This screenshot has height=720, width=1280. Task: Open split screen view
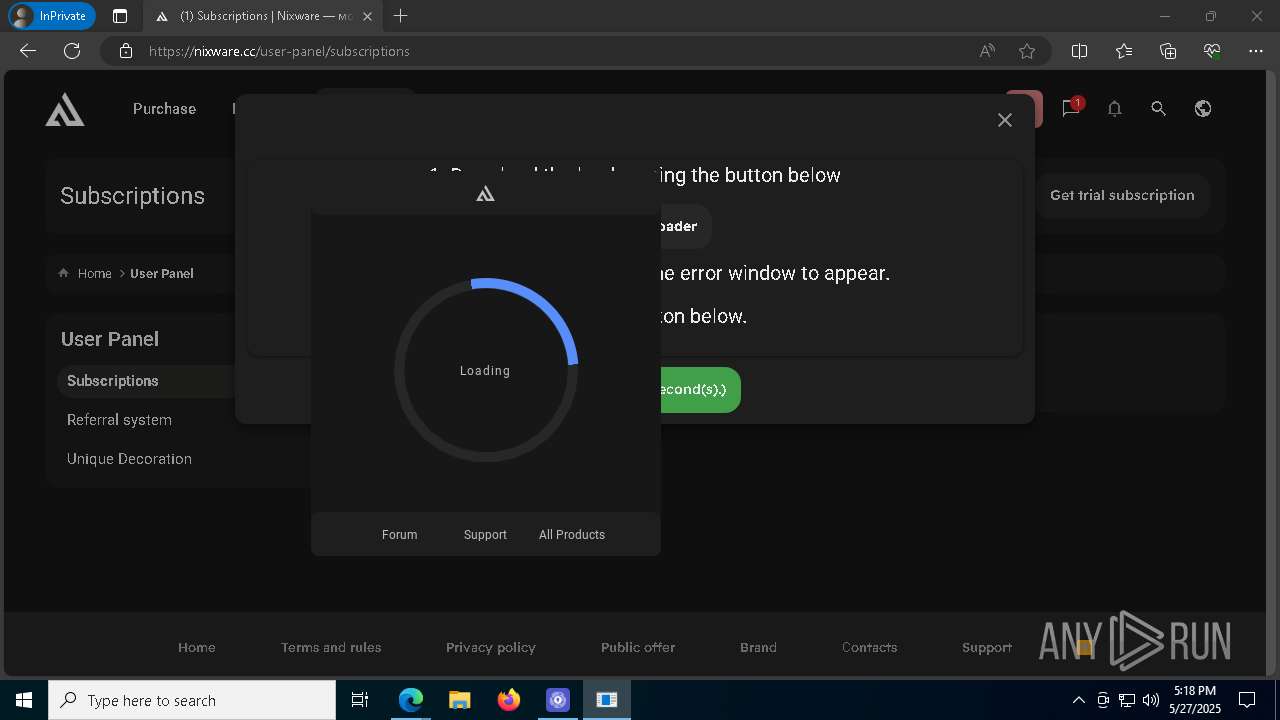1080,51
